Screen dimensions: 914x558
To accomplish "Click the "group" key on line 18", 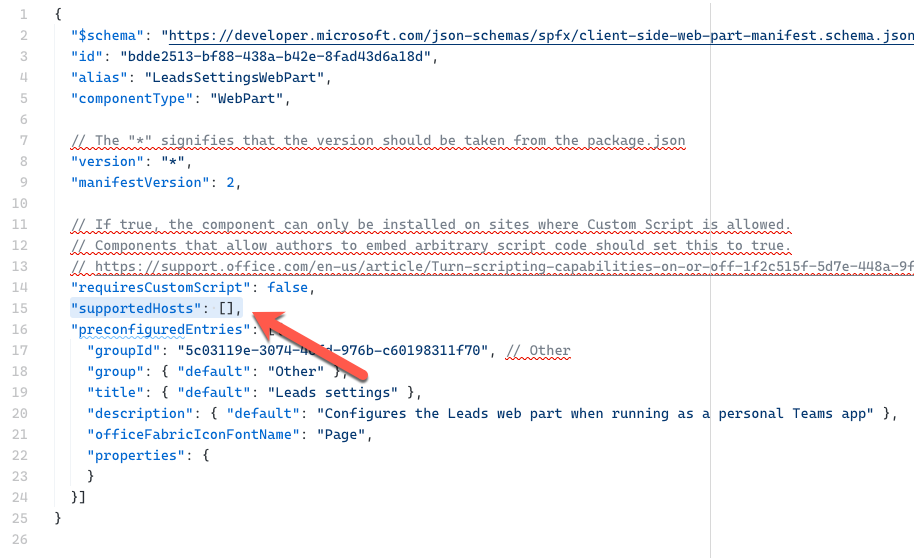I will [x=115, y=371].
